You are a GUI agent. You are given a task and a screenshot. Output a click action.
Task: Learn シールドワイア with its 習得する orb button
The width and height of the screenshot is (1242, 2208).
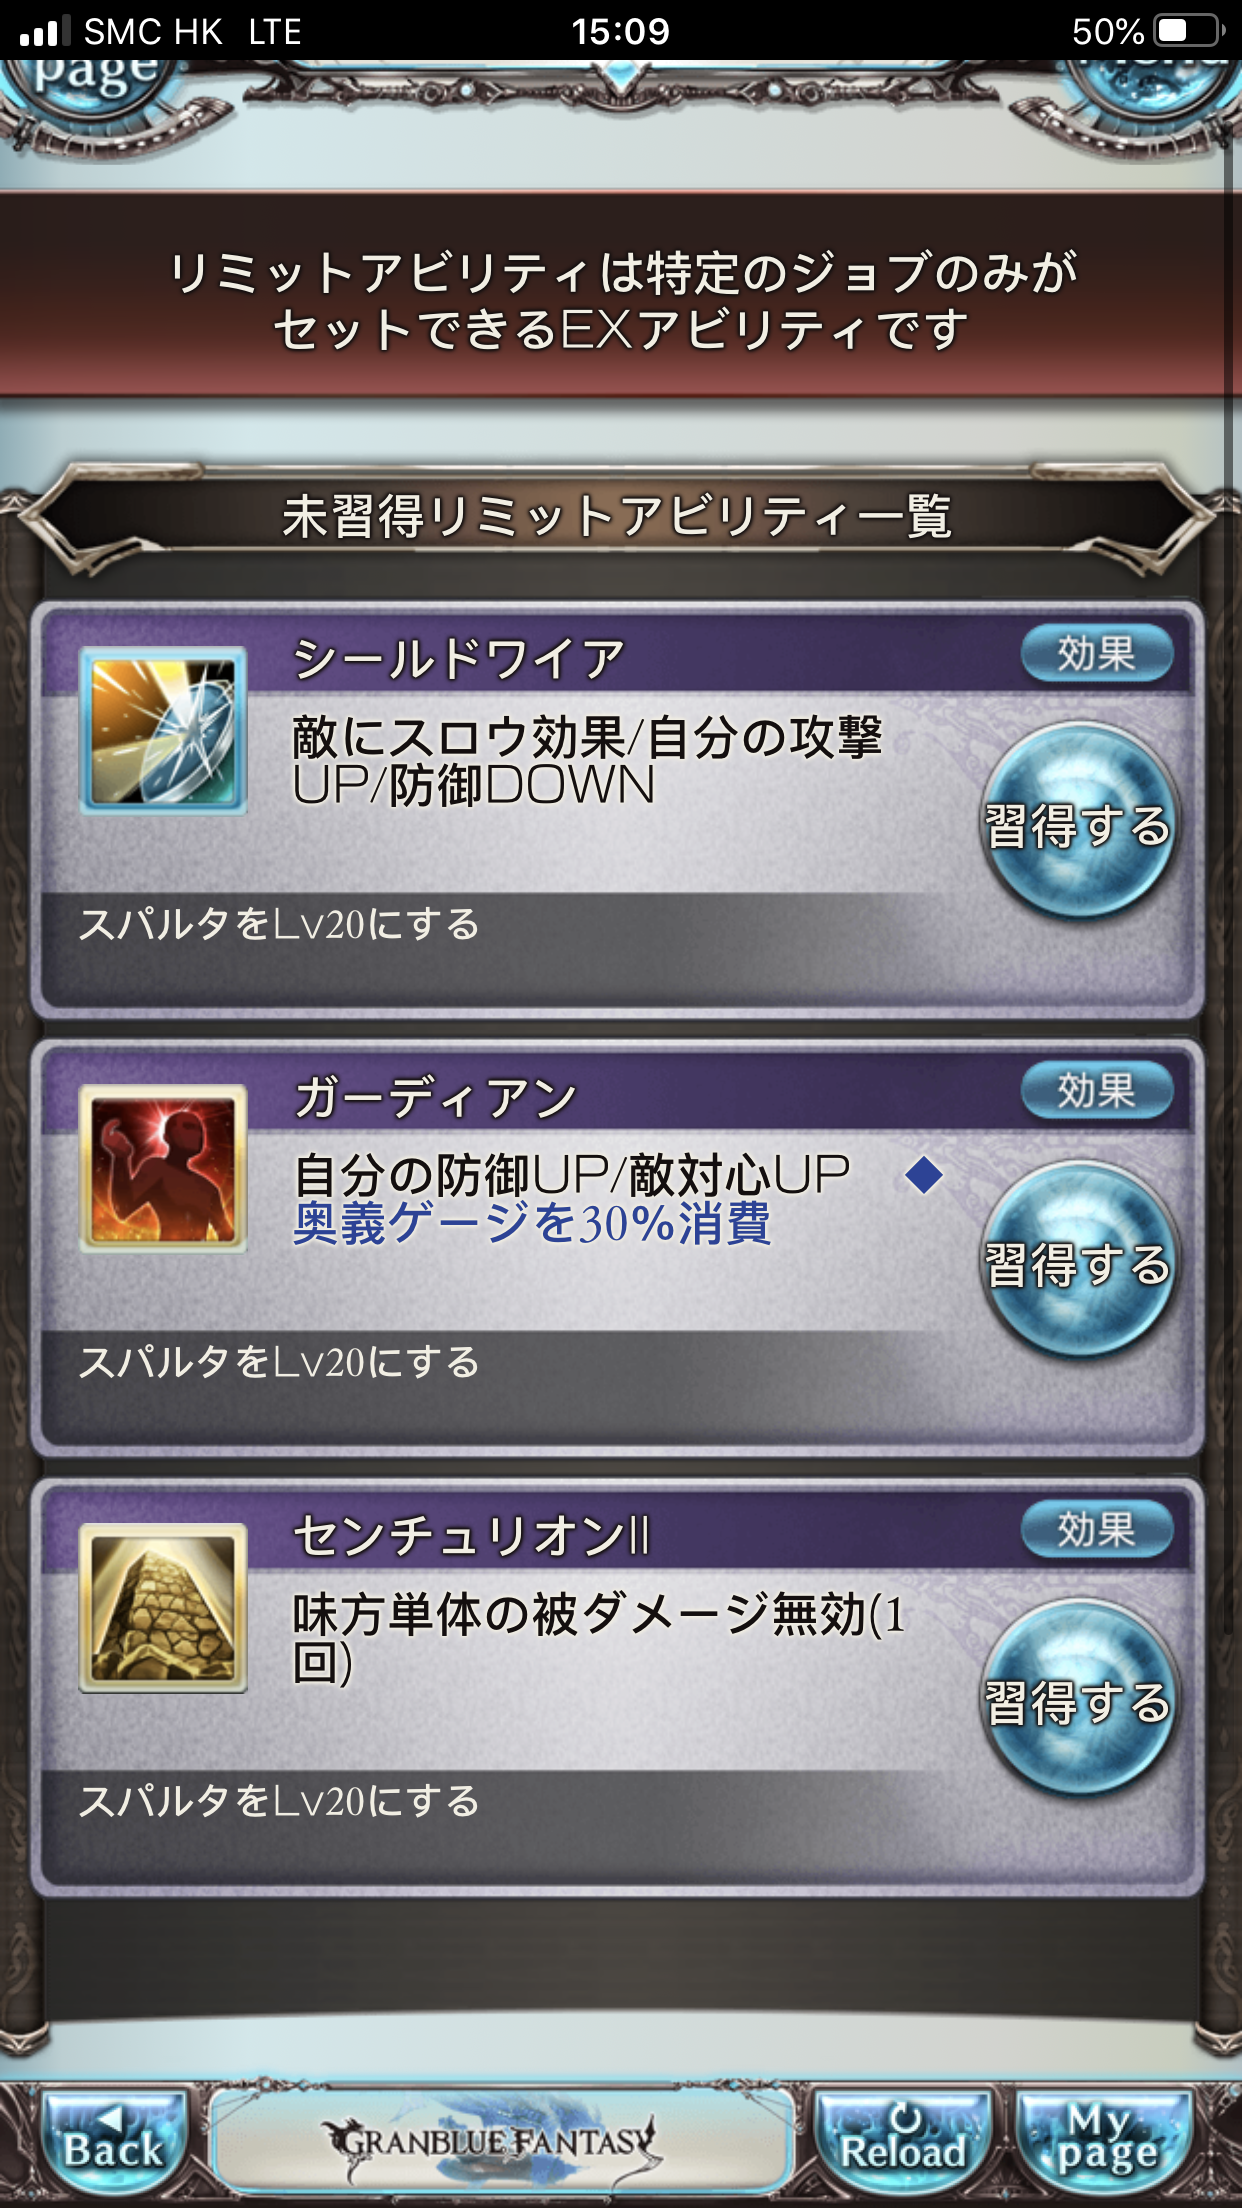pos(1079,821)
